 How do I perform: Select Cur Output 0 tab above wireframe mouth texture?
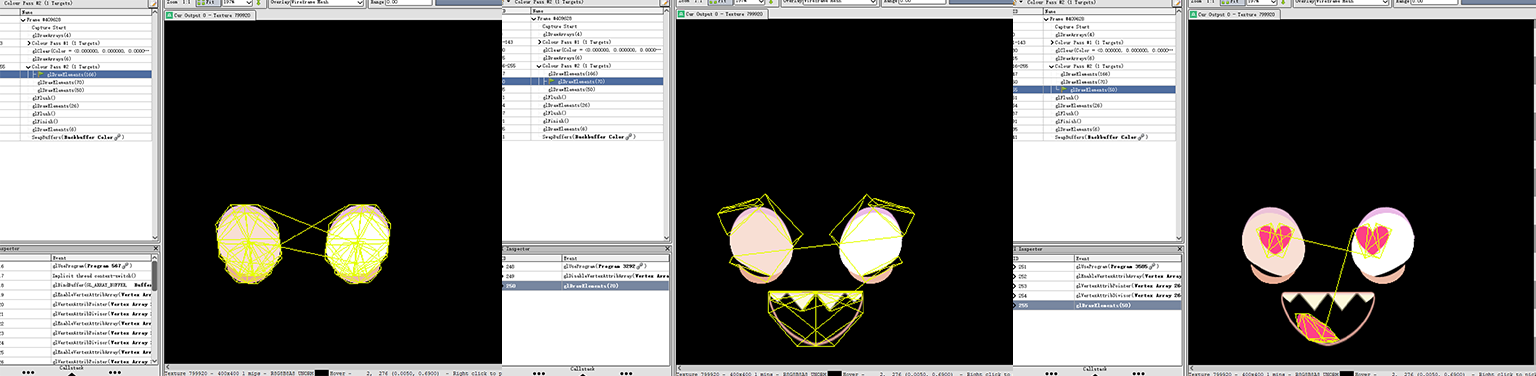[x=721, y=14]
